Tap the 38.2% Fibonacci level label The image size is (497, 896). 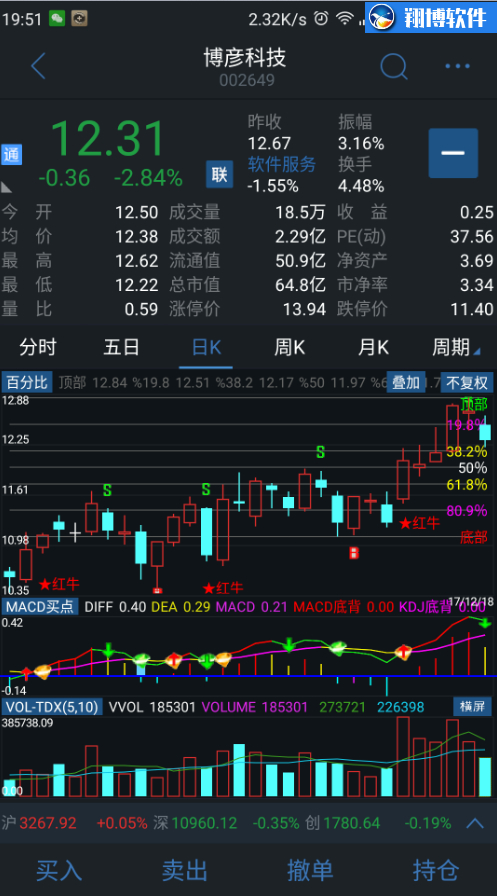click(x=467, y=451)
